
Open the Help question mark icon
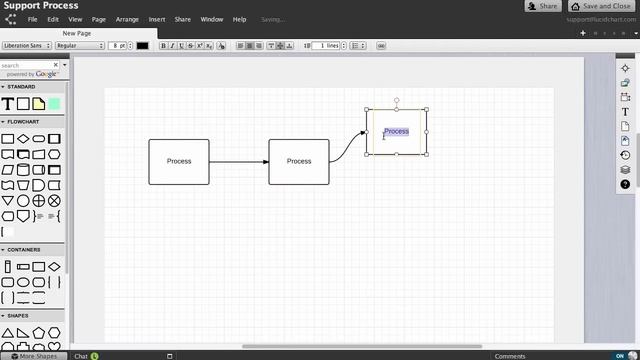[x=625, y=184]
